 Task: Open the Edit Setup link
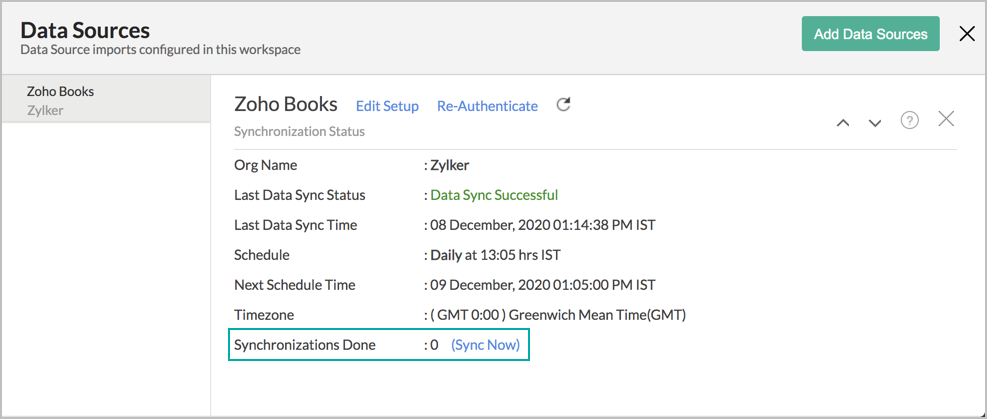(387, 106)
